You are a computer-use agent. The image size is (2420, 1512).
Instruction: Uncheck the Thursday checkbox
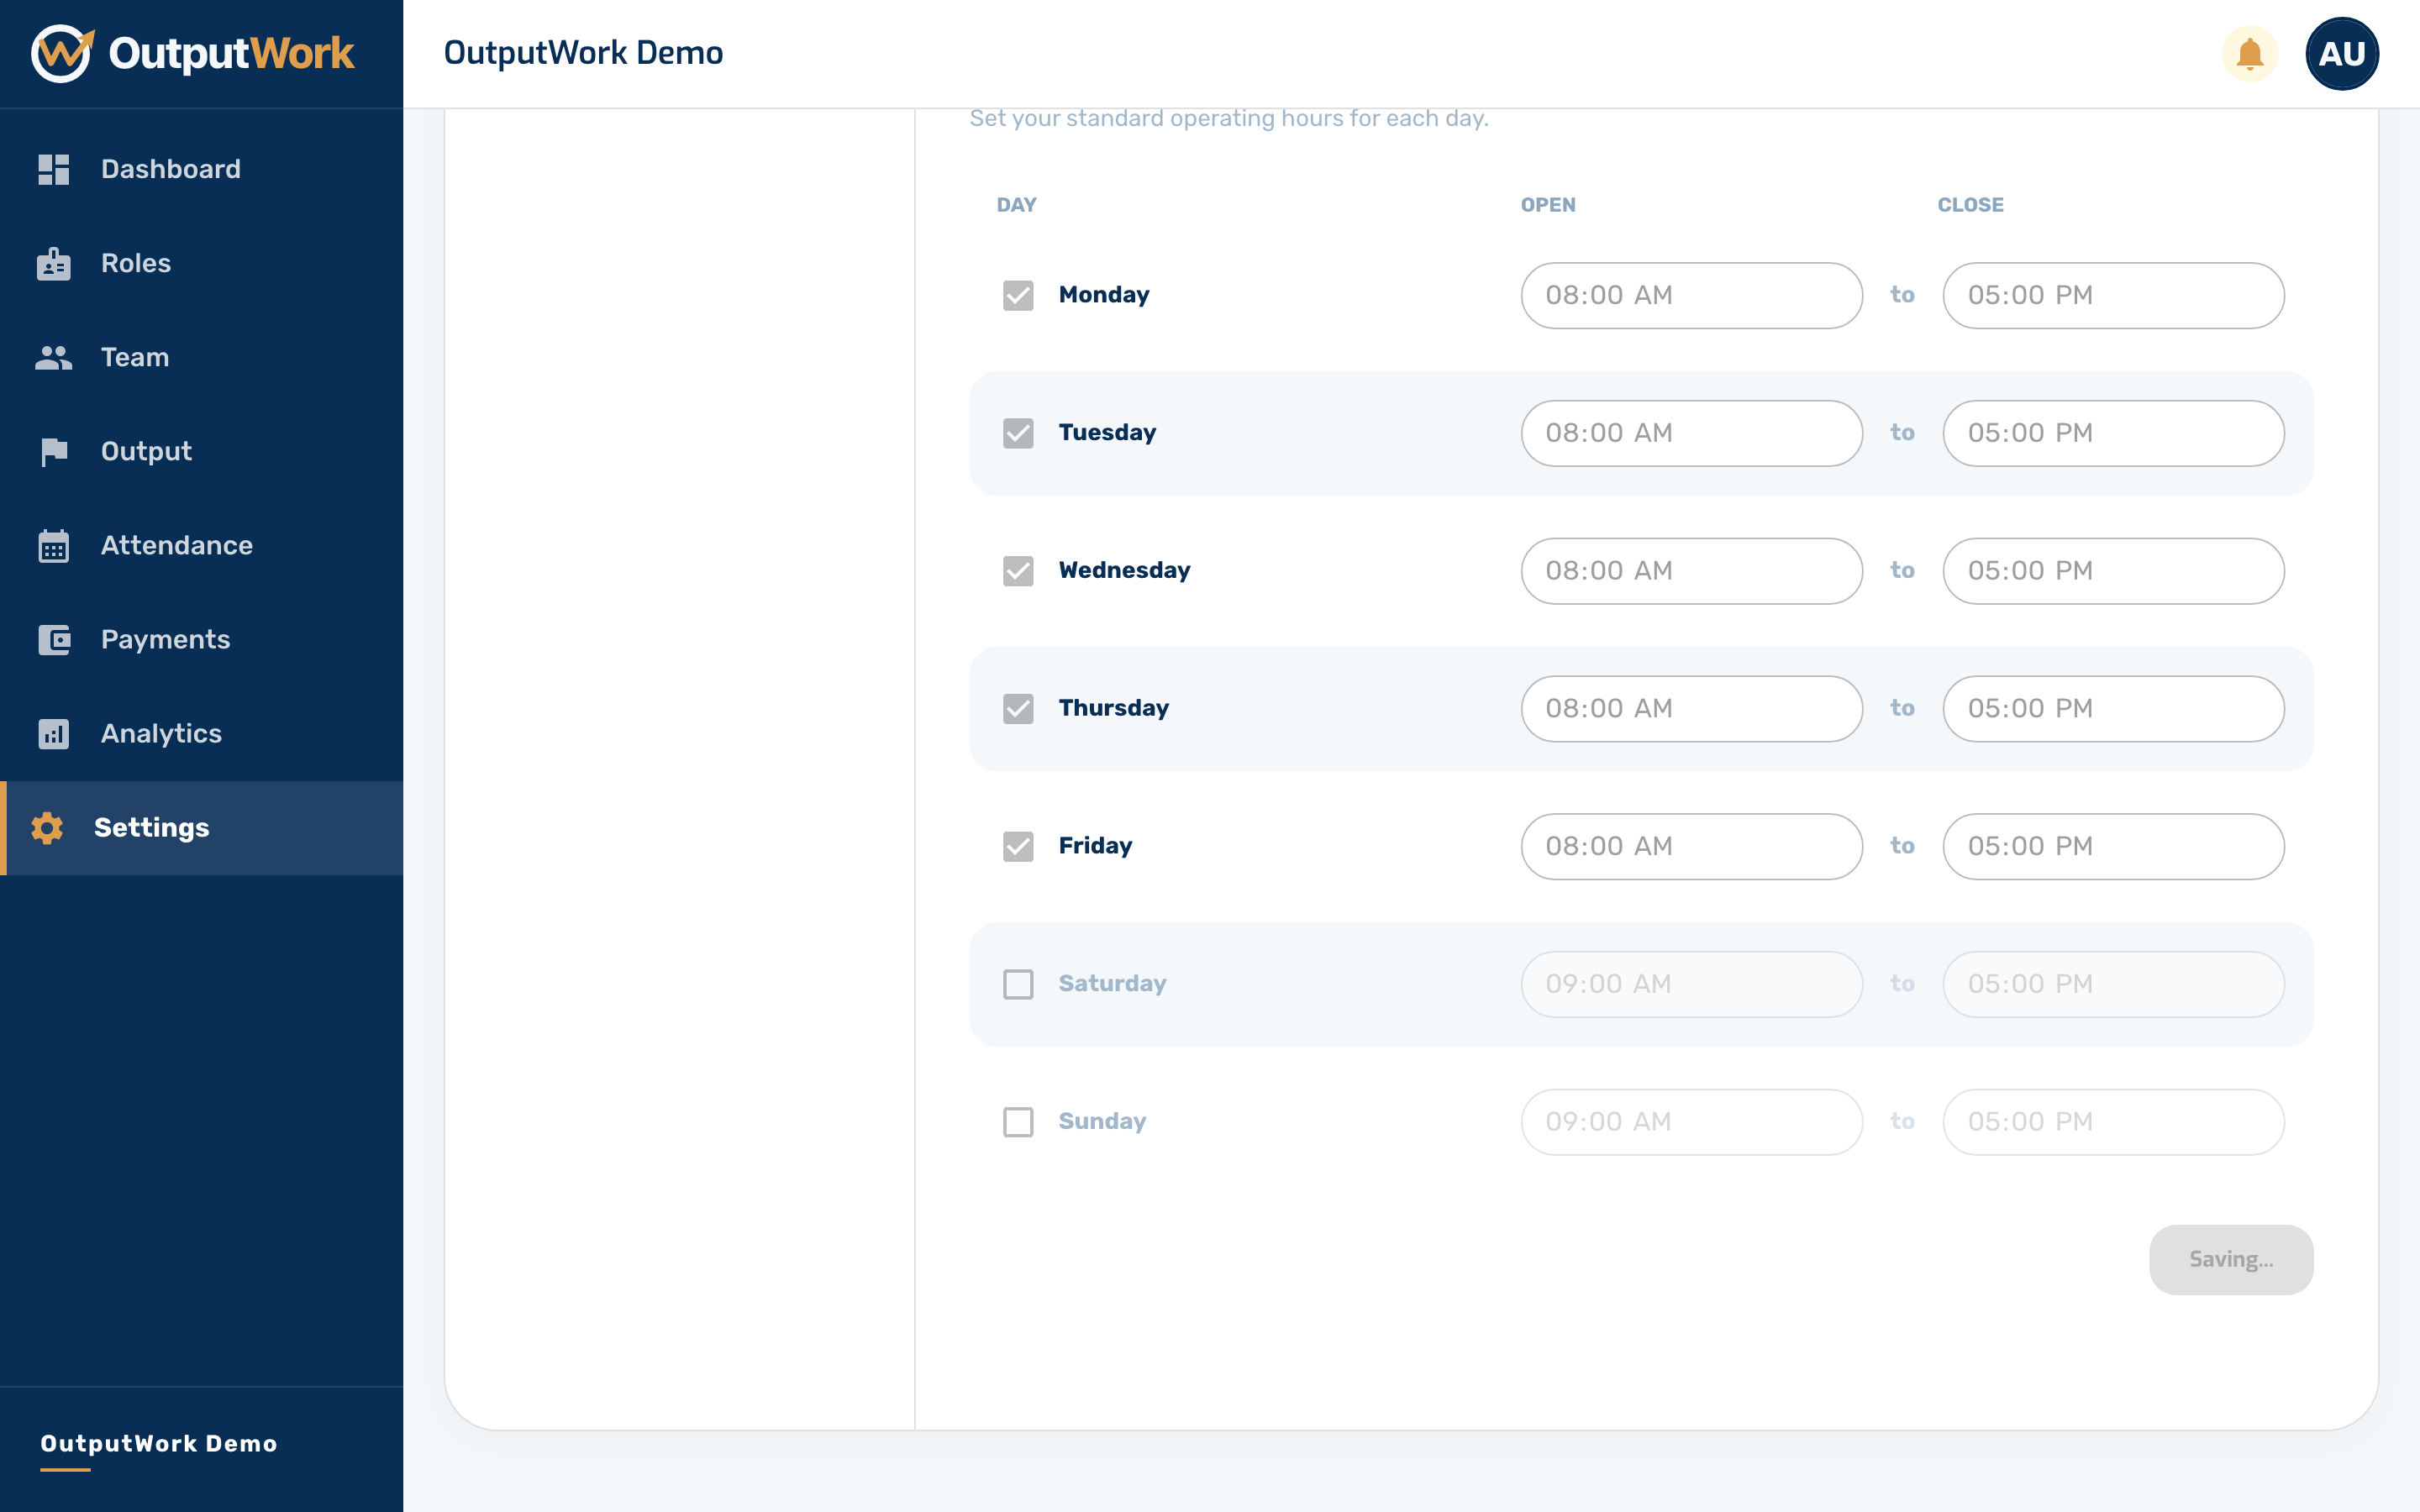pyautogui.click(x=1018, y=708)
